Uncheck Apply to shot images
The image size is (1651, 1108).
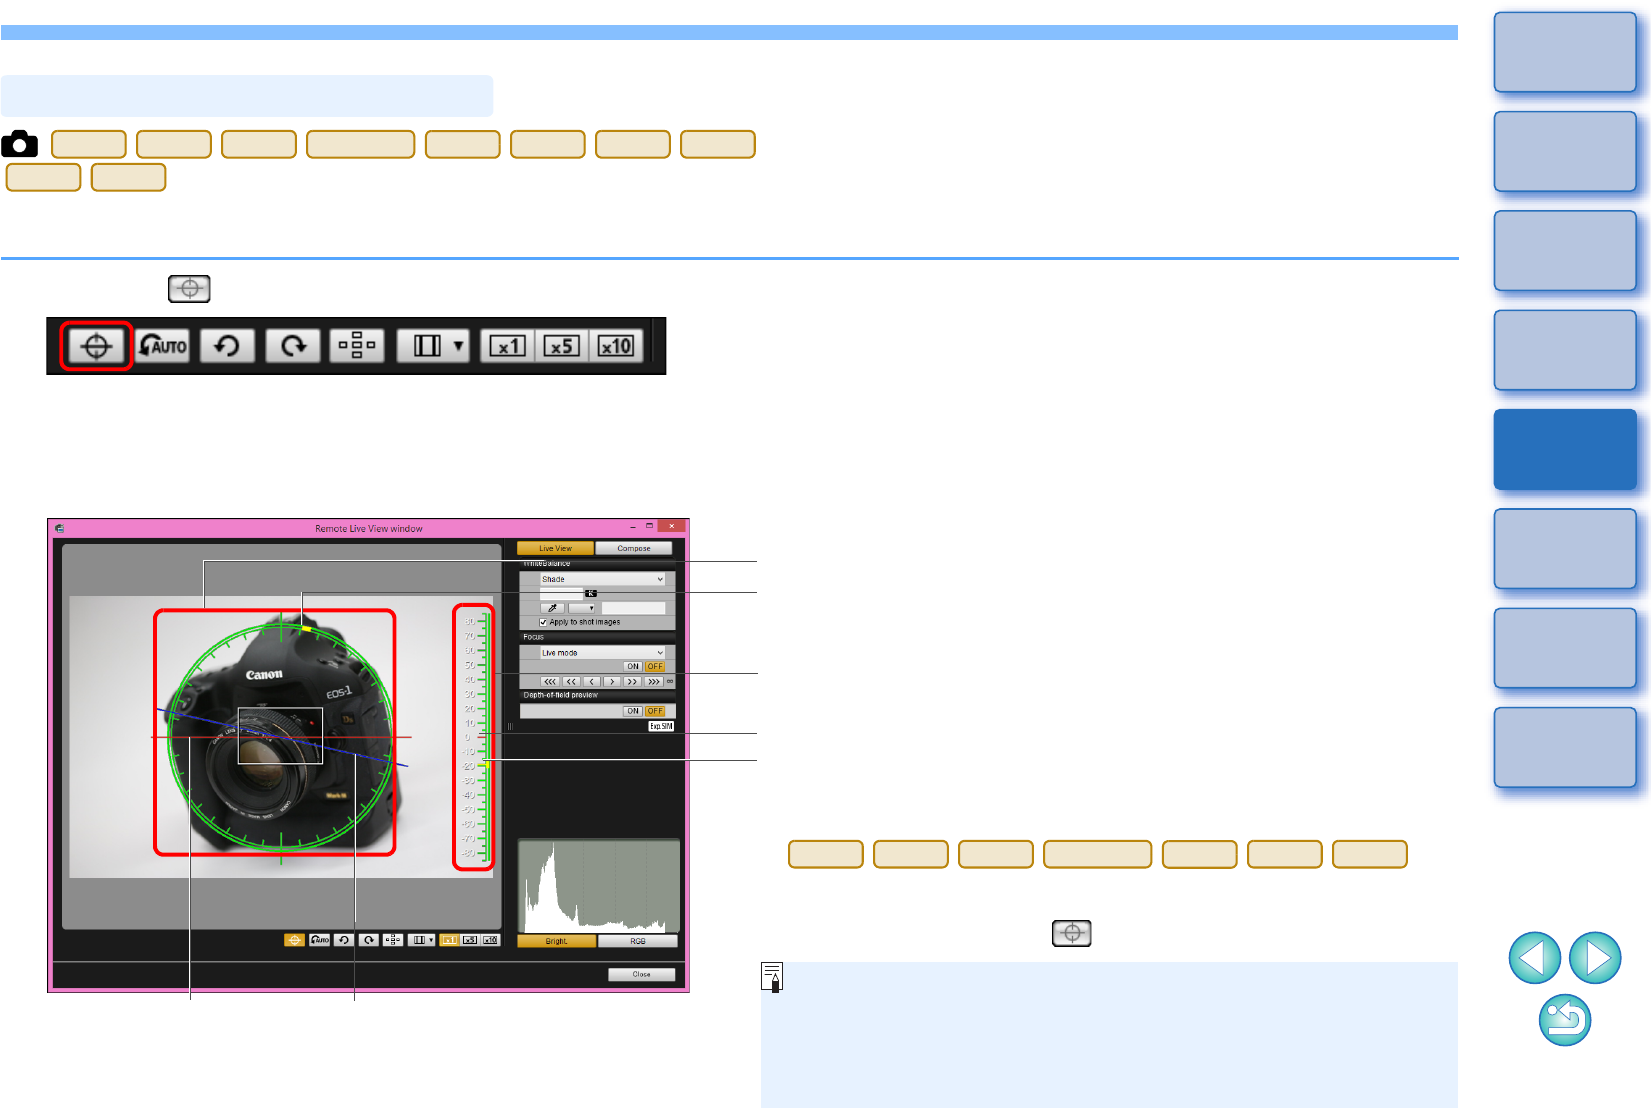543,622
